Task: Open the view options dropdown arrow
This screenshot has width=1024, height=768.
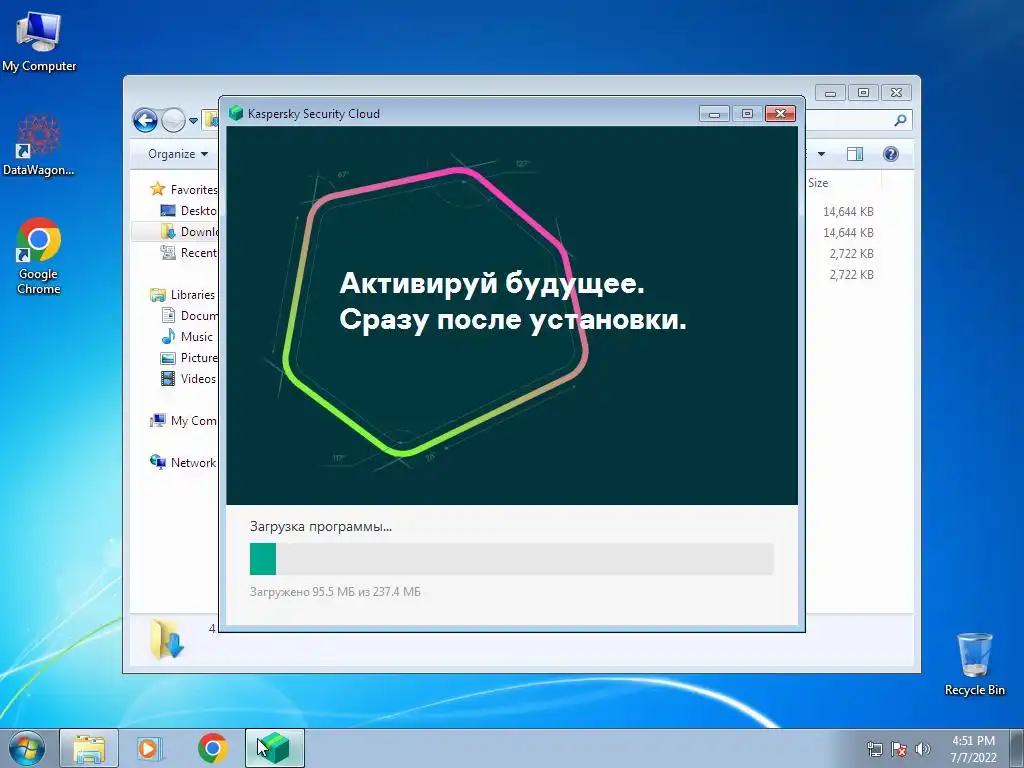Action: (822, 154)
